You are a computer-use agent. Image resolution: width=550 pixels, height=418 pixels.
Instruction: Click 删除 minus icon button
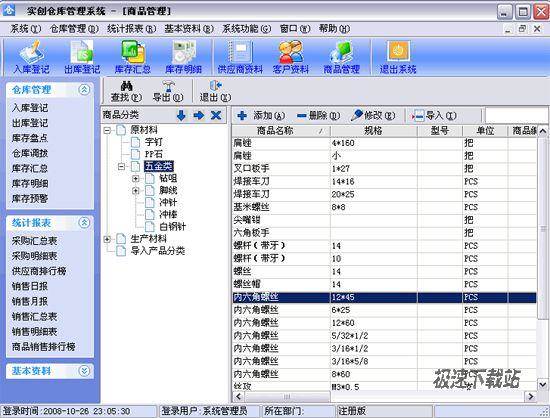coord(318,115)
